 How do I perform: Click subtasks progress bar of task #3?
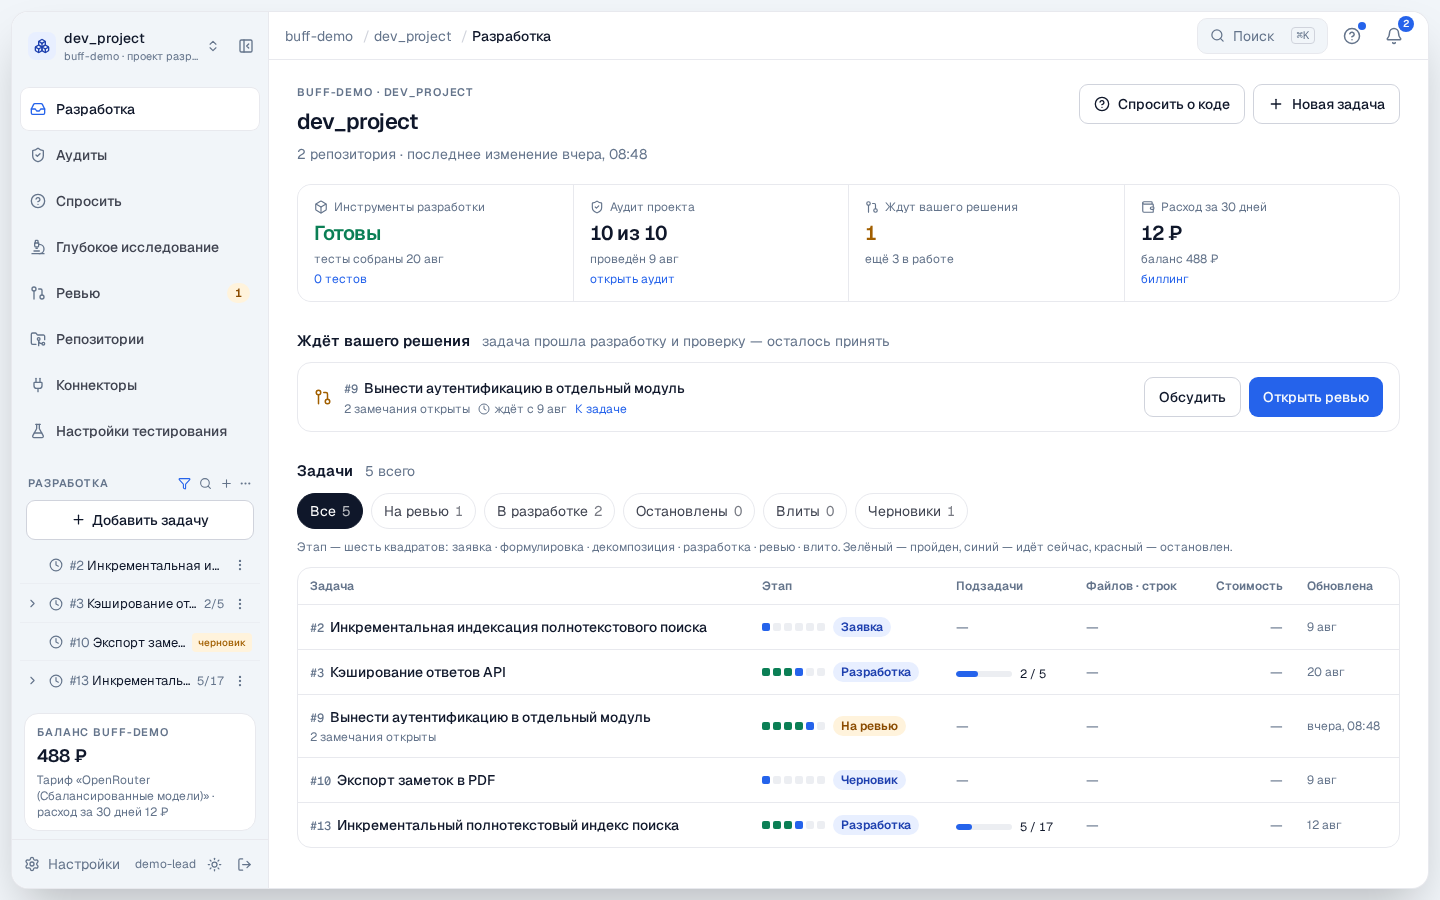[x=984, y=674]
